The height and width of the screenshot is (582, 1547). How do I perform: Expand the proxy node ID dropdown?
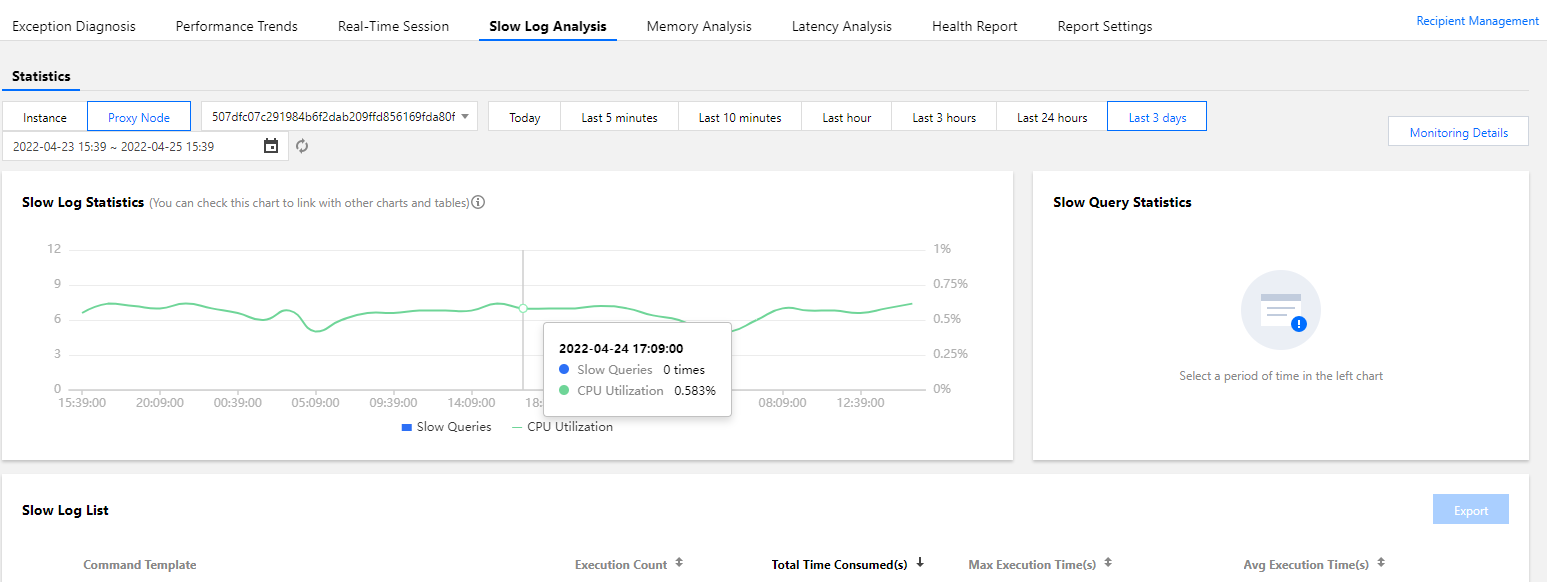[340, 116]
